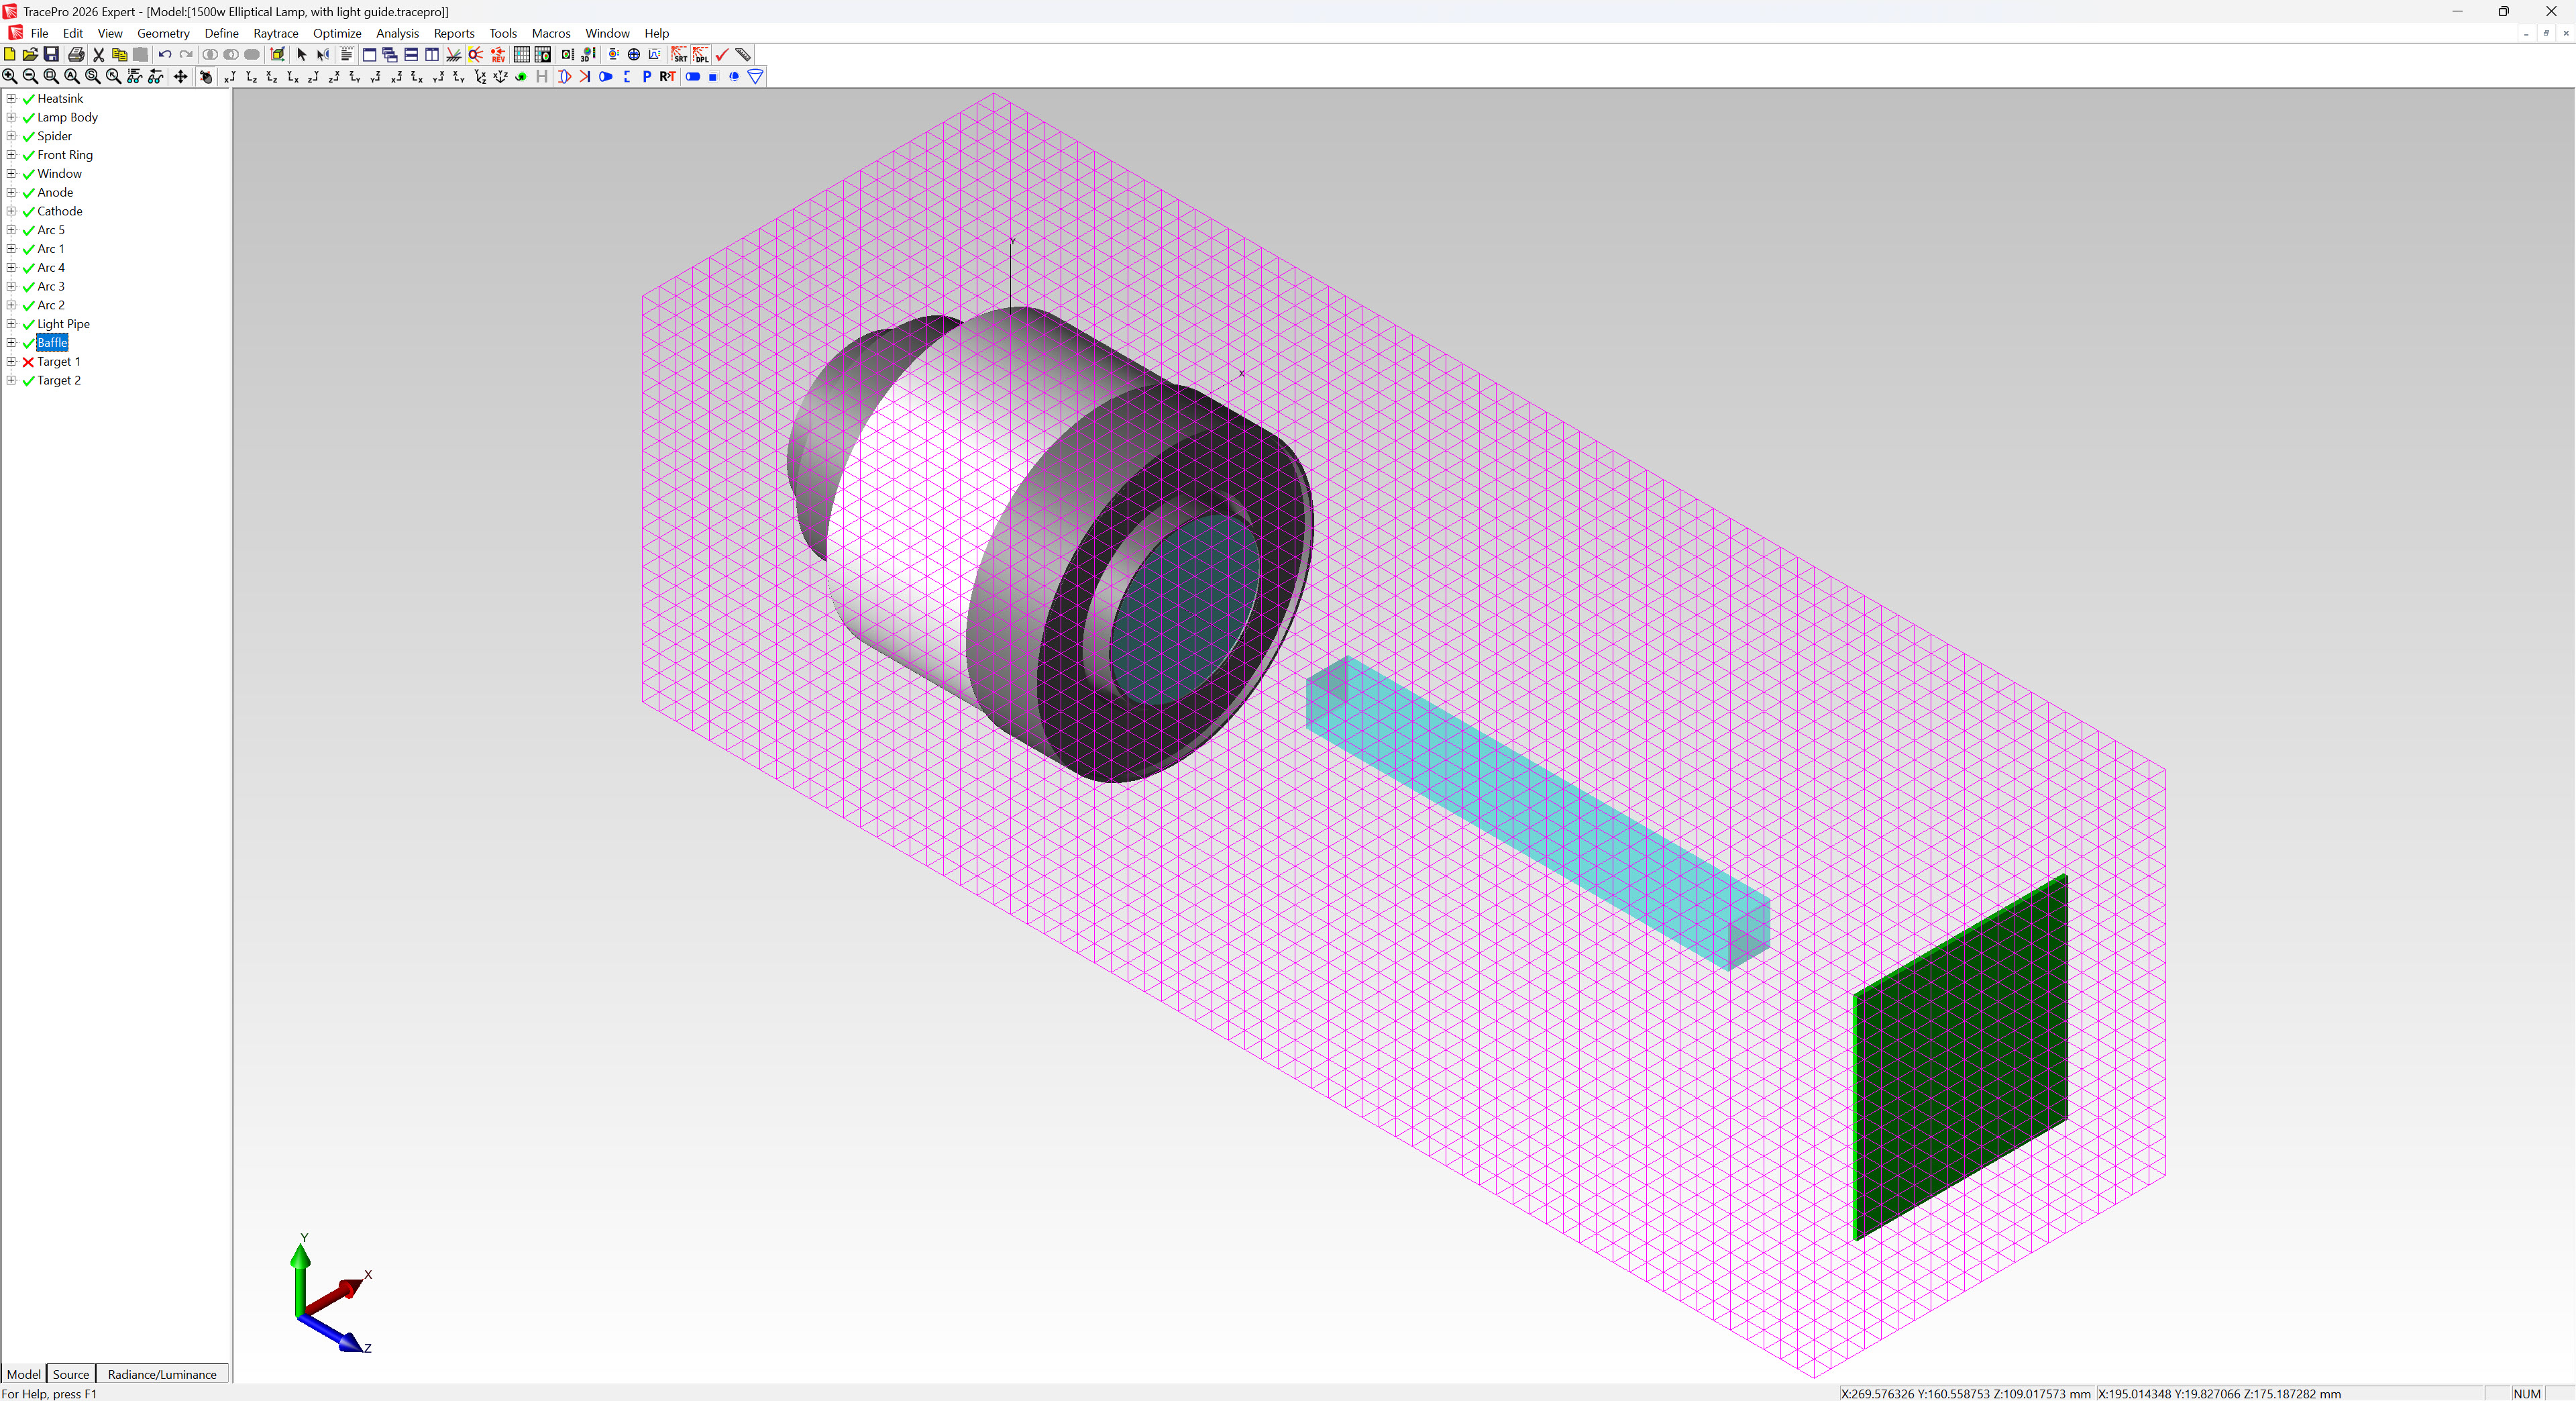The image size is (2576, 1401).
Task: Click the selection arrow tool
Action: 302,54
